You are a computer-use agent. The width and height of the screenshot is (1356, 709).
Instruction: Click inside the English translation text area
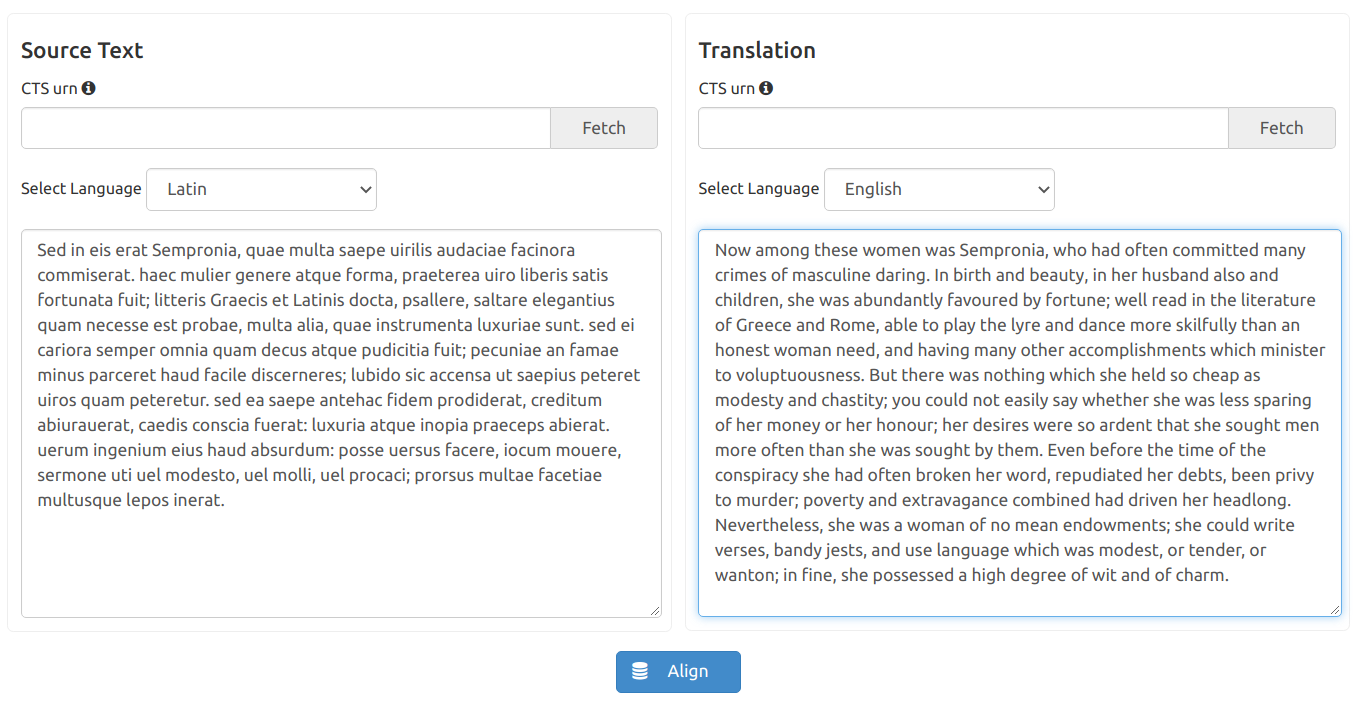1018,595
